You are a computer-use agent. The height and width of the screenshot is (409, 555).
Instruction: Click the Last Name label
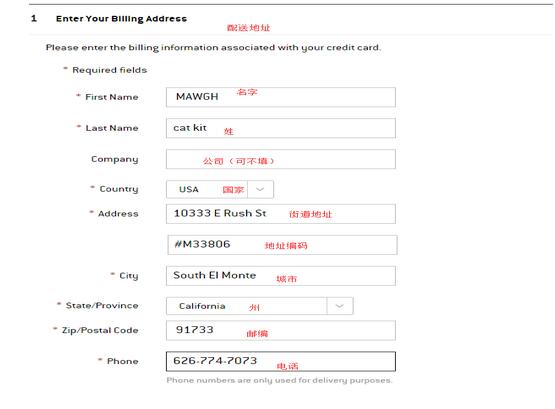click(x=112, y=128)
